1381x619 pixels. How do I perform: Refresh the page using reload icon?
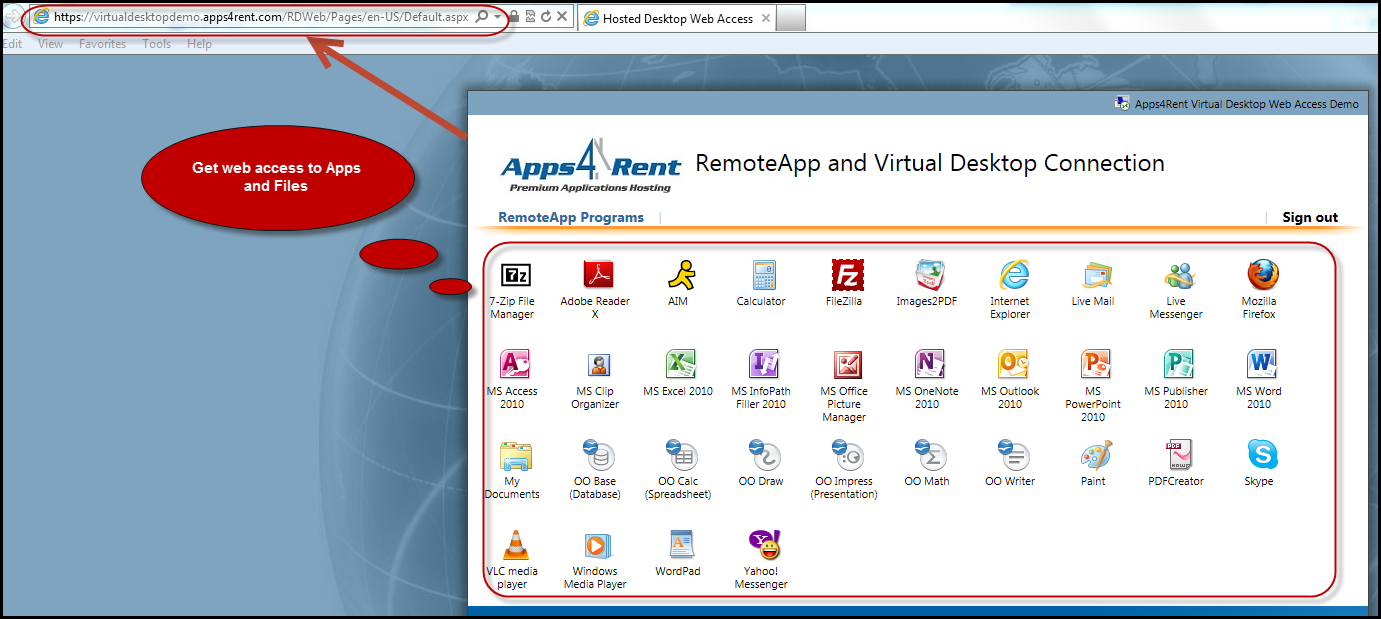click(546, 17)
